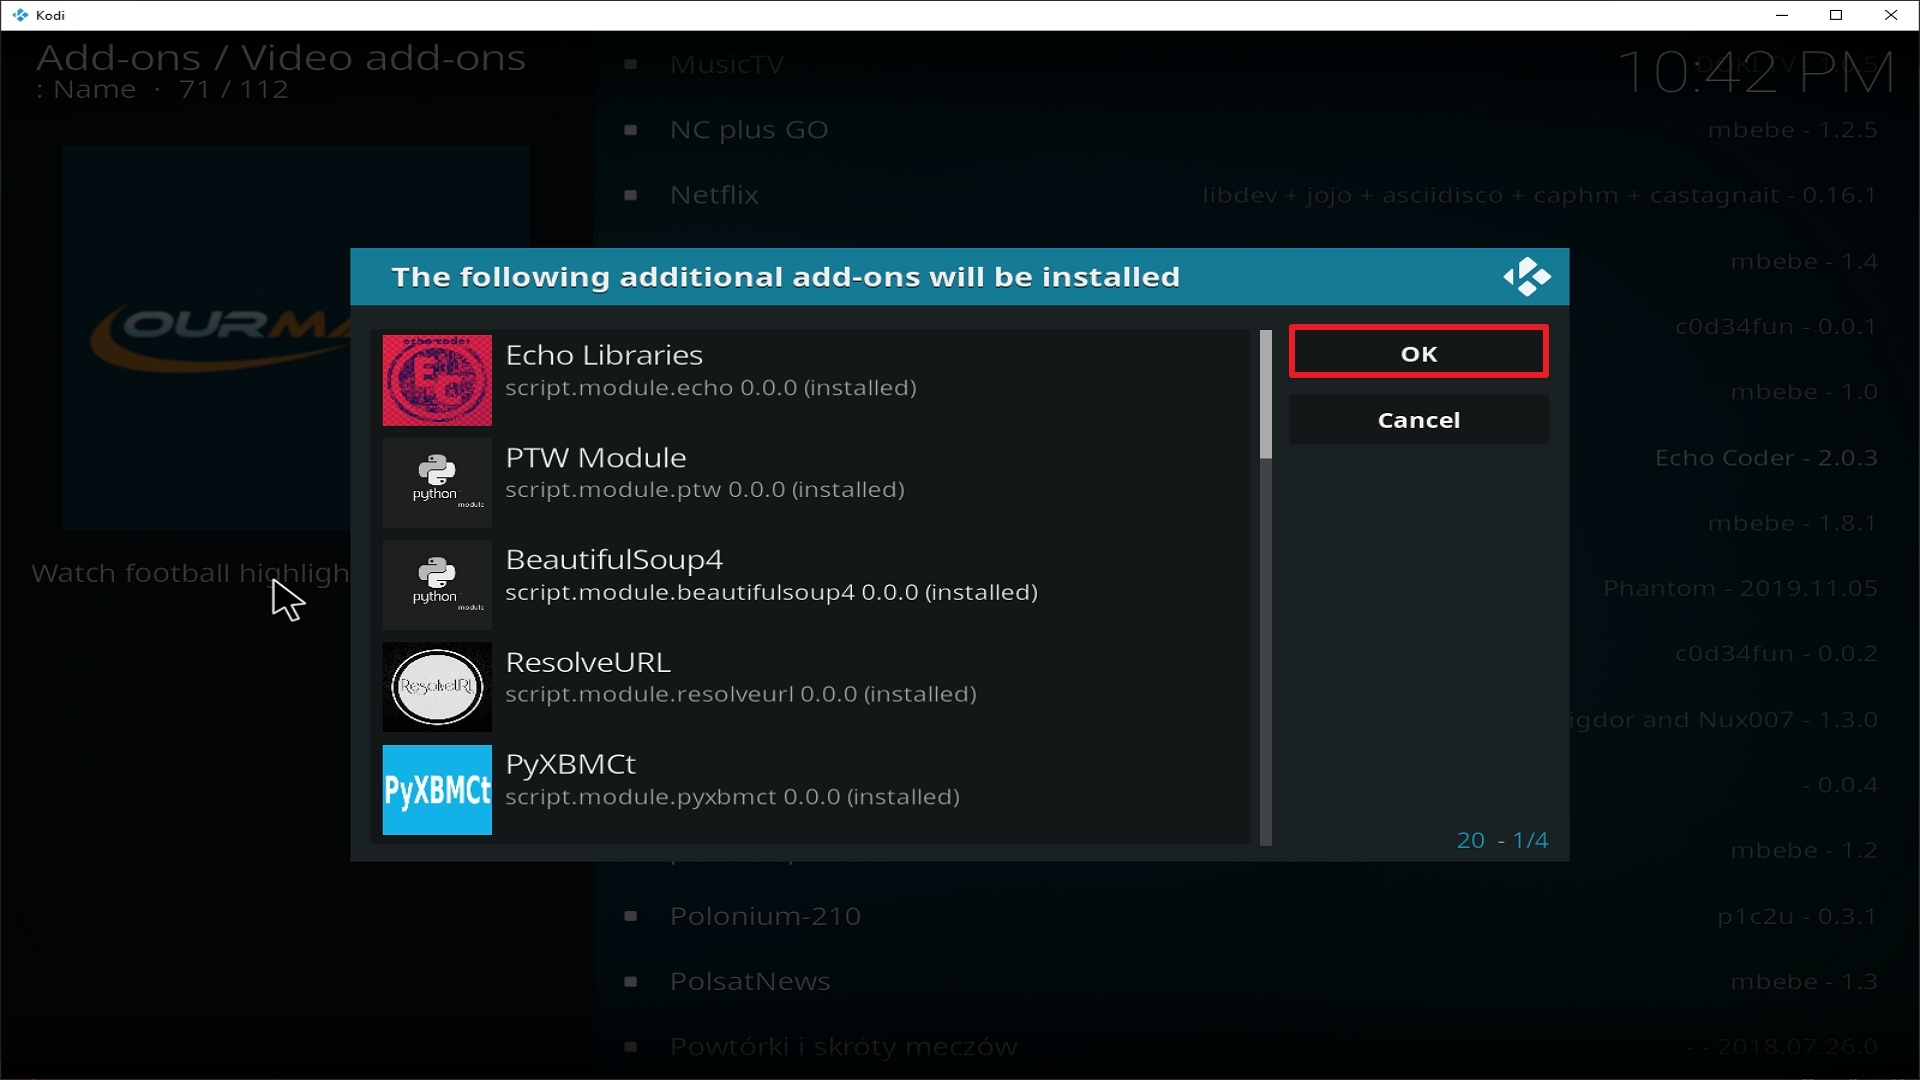Select the Echo Libraries icon
Image resolution: width=1920 pixels, height=1080 pixels.
point(437,380)
